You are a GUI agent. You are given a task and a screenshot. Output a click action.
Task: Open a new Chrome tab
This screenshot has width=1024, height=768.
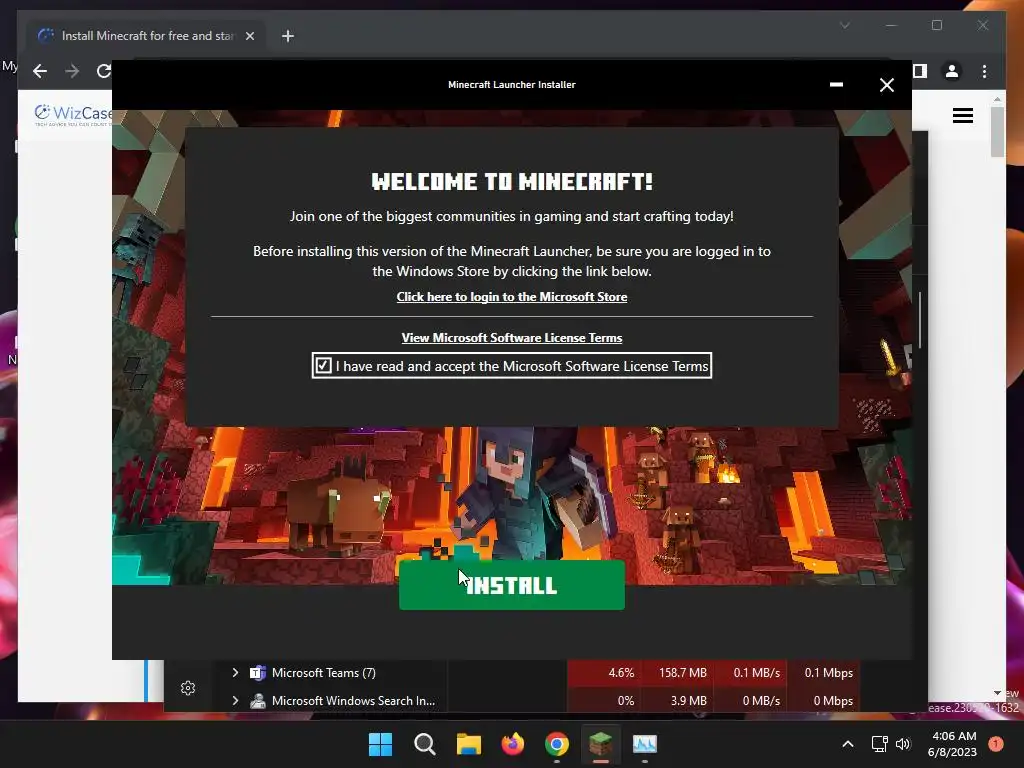click(287, 36)
